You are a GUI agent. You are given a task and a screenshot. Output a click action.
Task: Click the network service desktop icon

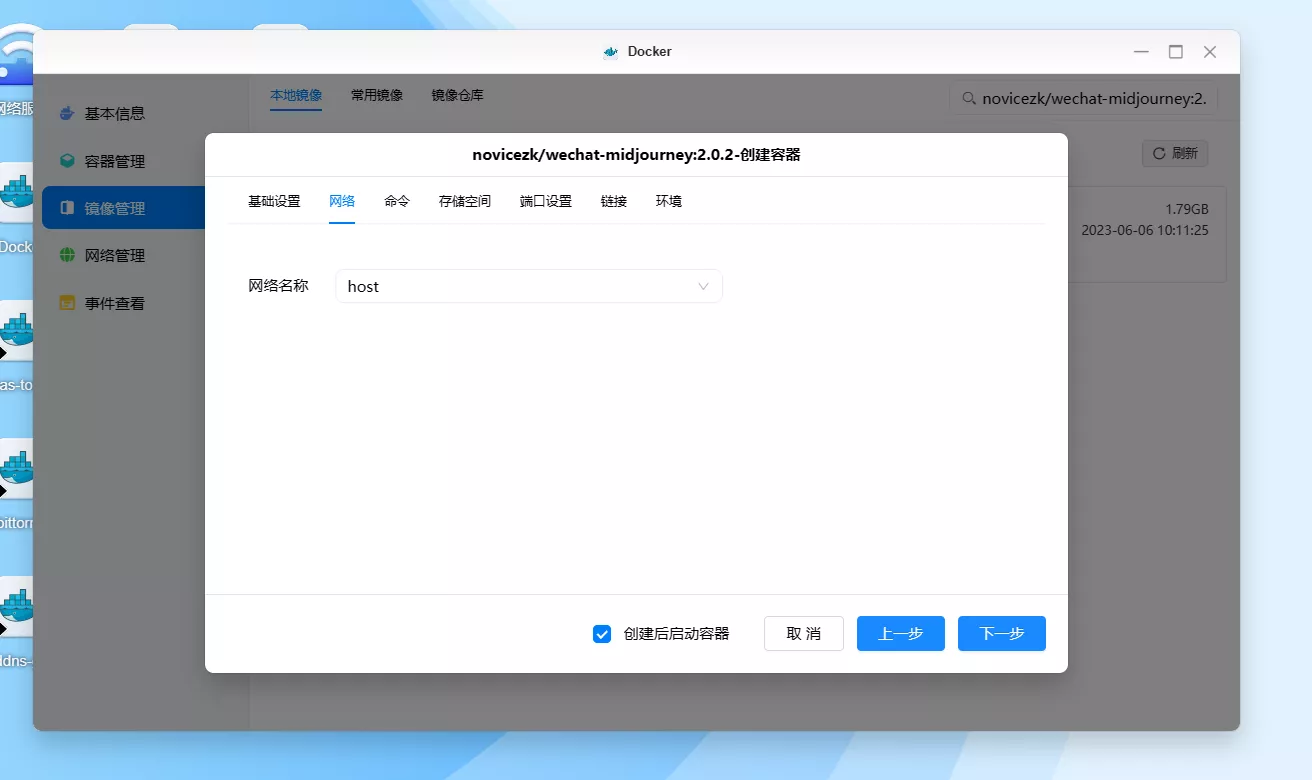pyautogui.click(x=17, y=55)
